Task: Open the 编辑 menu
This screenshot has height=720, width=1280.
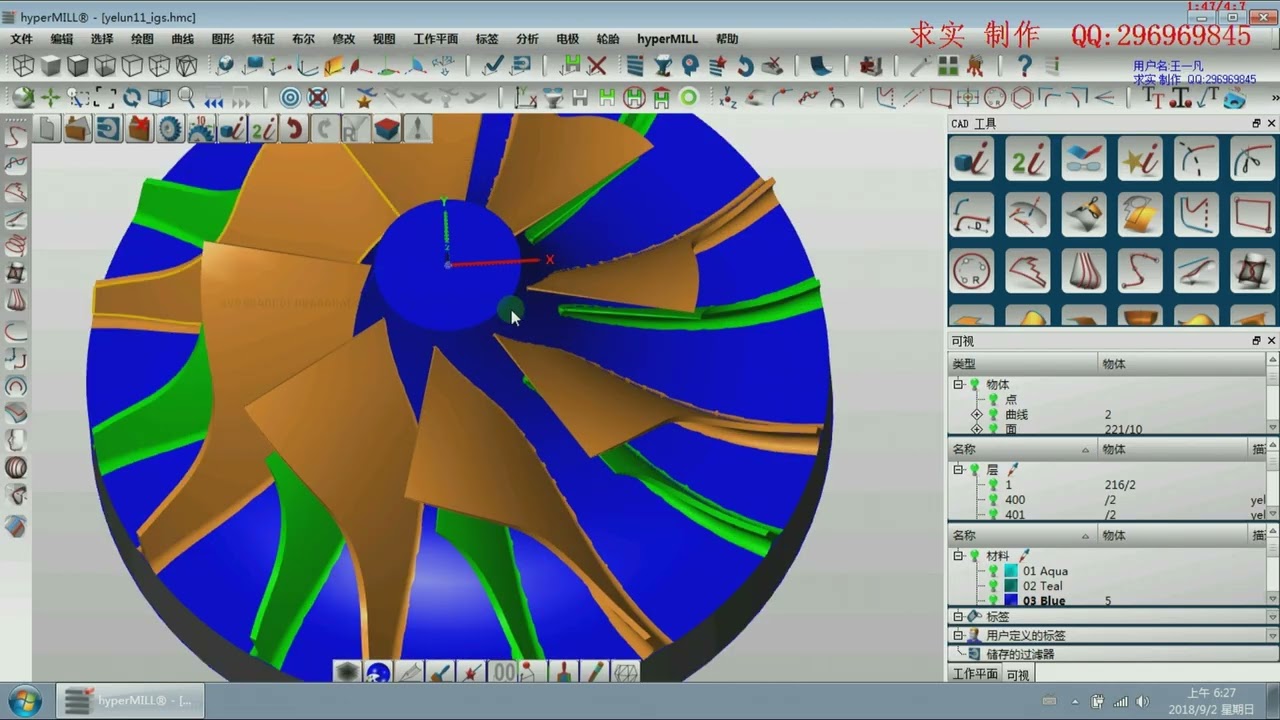Action: pos(62,39)
